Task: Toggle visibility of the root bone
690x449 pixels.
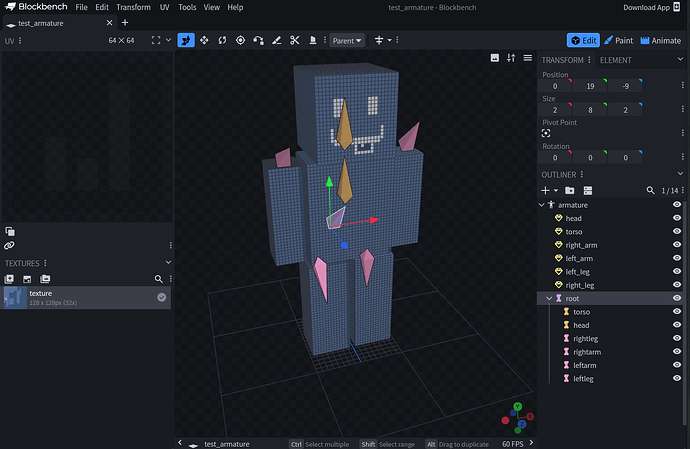Action: click(677, 298)
